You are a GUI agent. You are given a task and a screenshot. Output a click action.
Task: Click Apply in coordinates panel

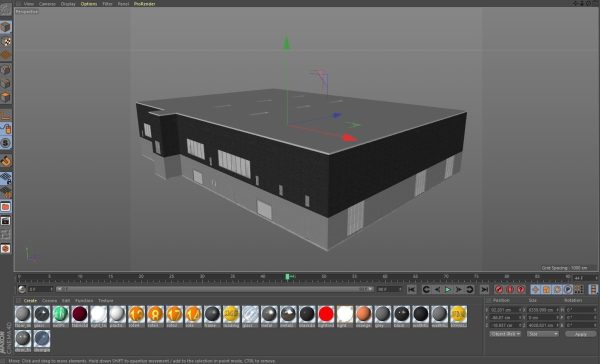(x=580, y=334)
